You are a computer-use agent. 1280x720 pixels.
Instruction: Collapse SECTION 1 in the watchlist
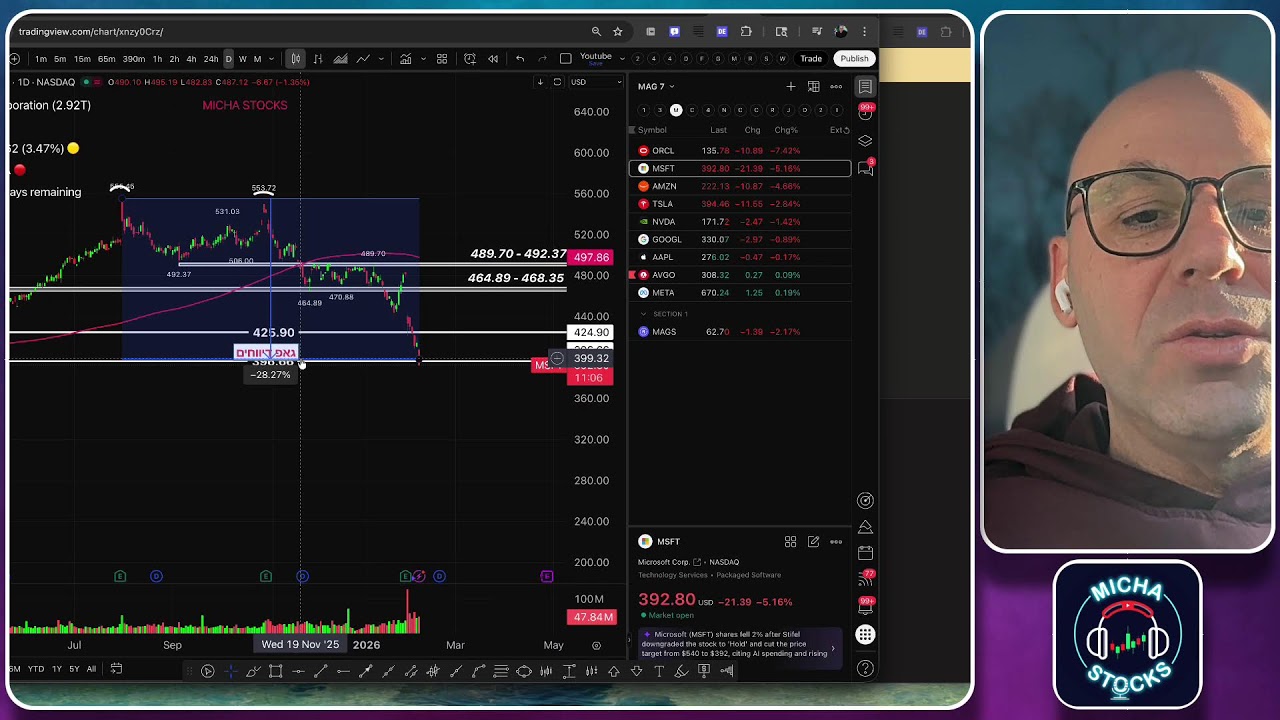(643, 314)
